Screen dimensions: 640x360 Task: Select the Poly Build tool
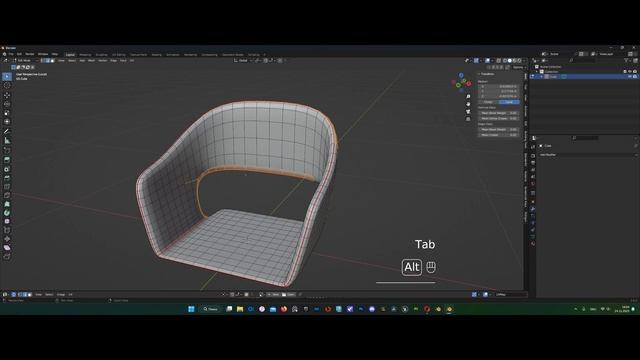[x=7, y=204]
